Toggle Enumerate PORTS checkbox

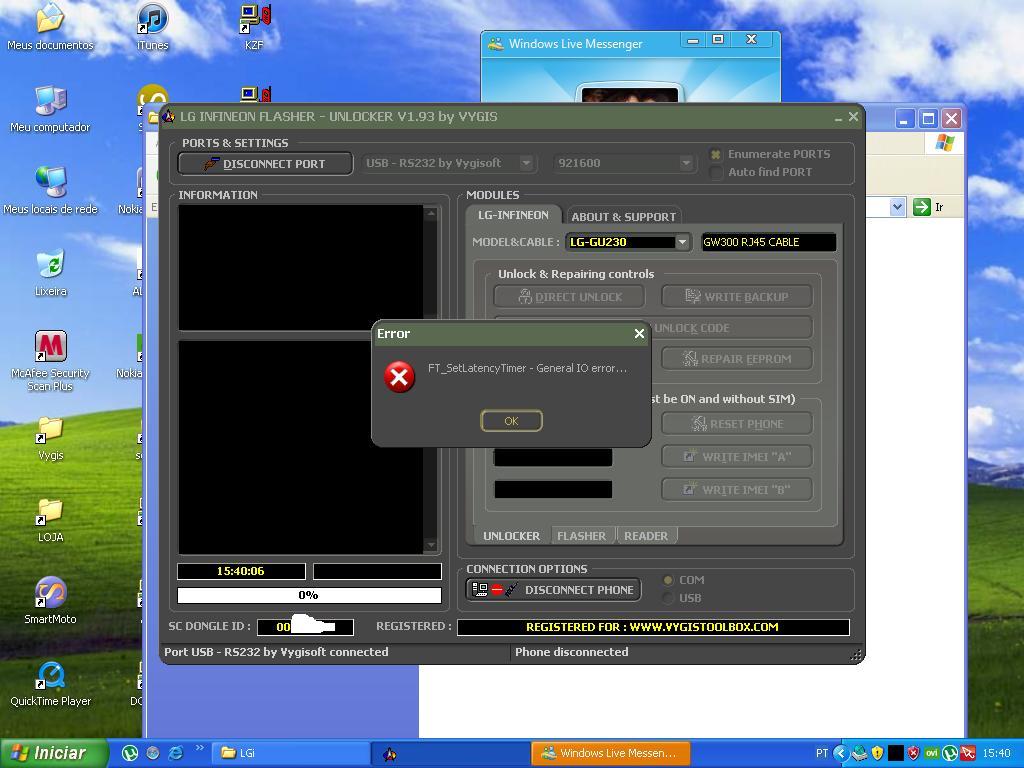click(716, 155)
